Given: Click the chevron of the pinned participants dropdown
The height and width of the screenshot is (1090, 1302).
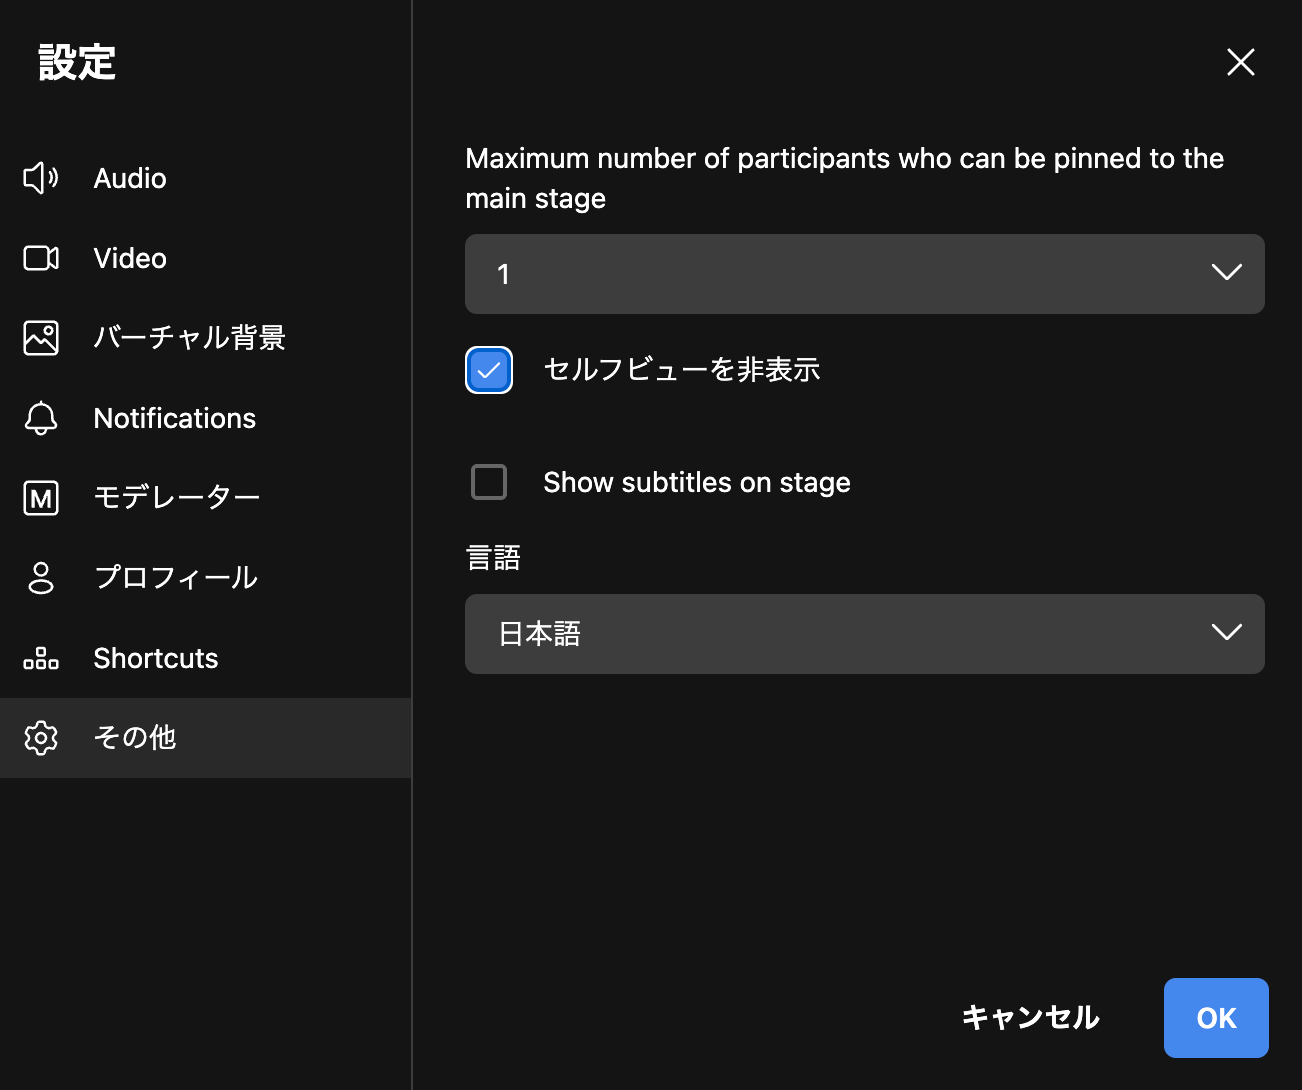Looking at the screenshot, I should 1227,272.
